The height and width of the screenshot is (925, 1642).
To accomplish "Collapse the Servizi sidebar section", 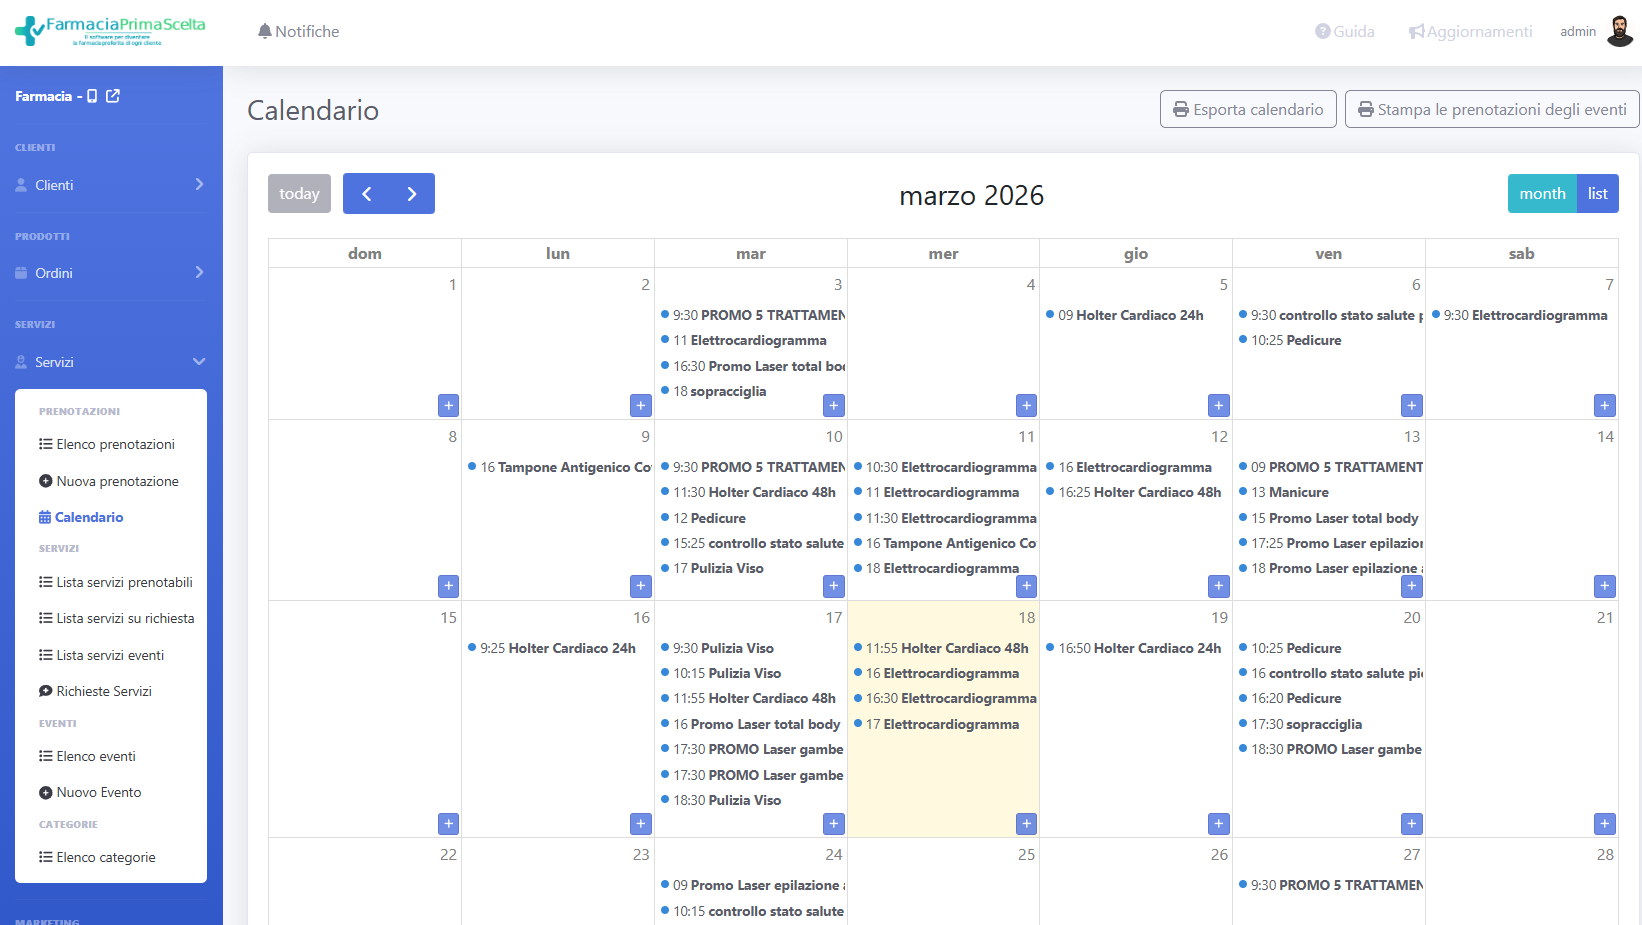I will coord(110,361).
